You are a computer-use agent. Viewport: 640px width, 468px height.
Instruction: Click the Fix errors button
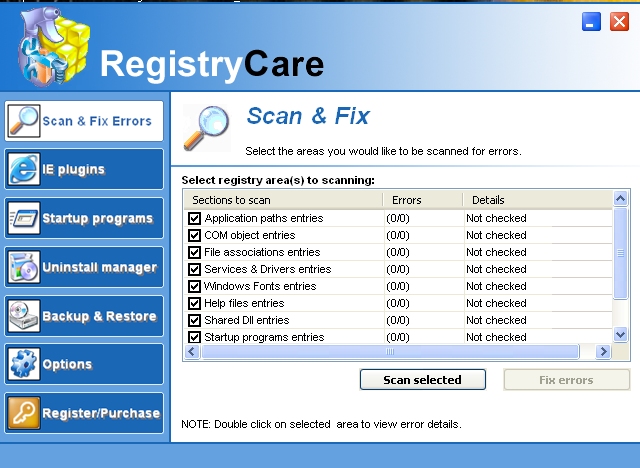coord(567,380)
